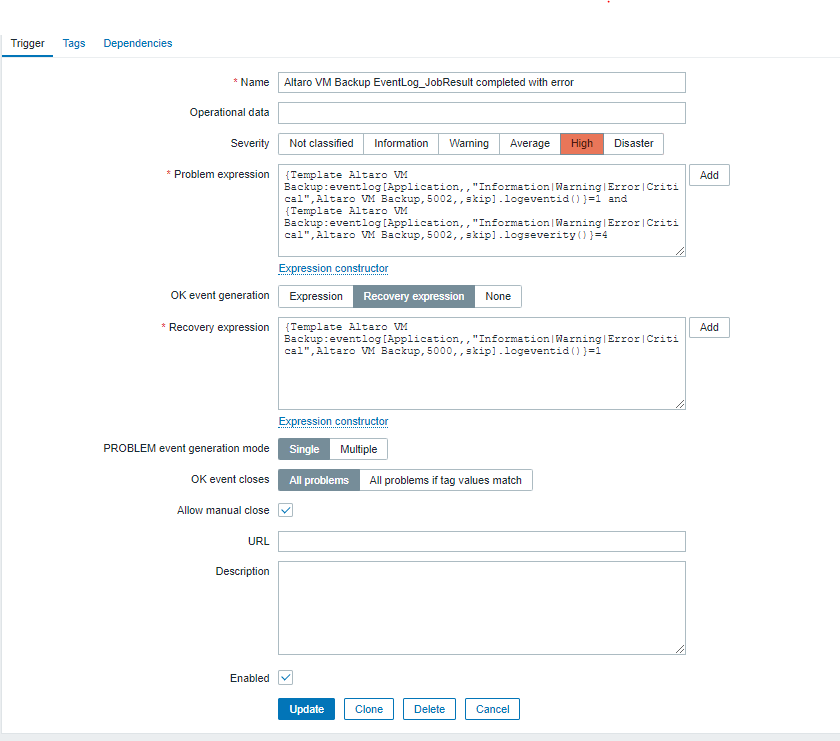Select All problems if tag values match
Screen dimensions: 840x741
[x=446, y=480]
